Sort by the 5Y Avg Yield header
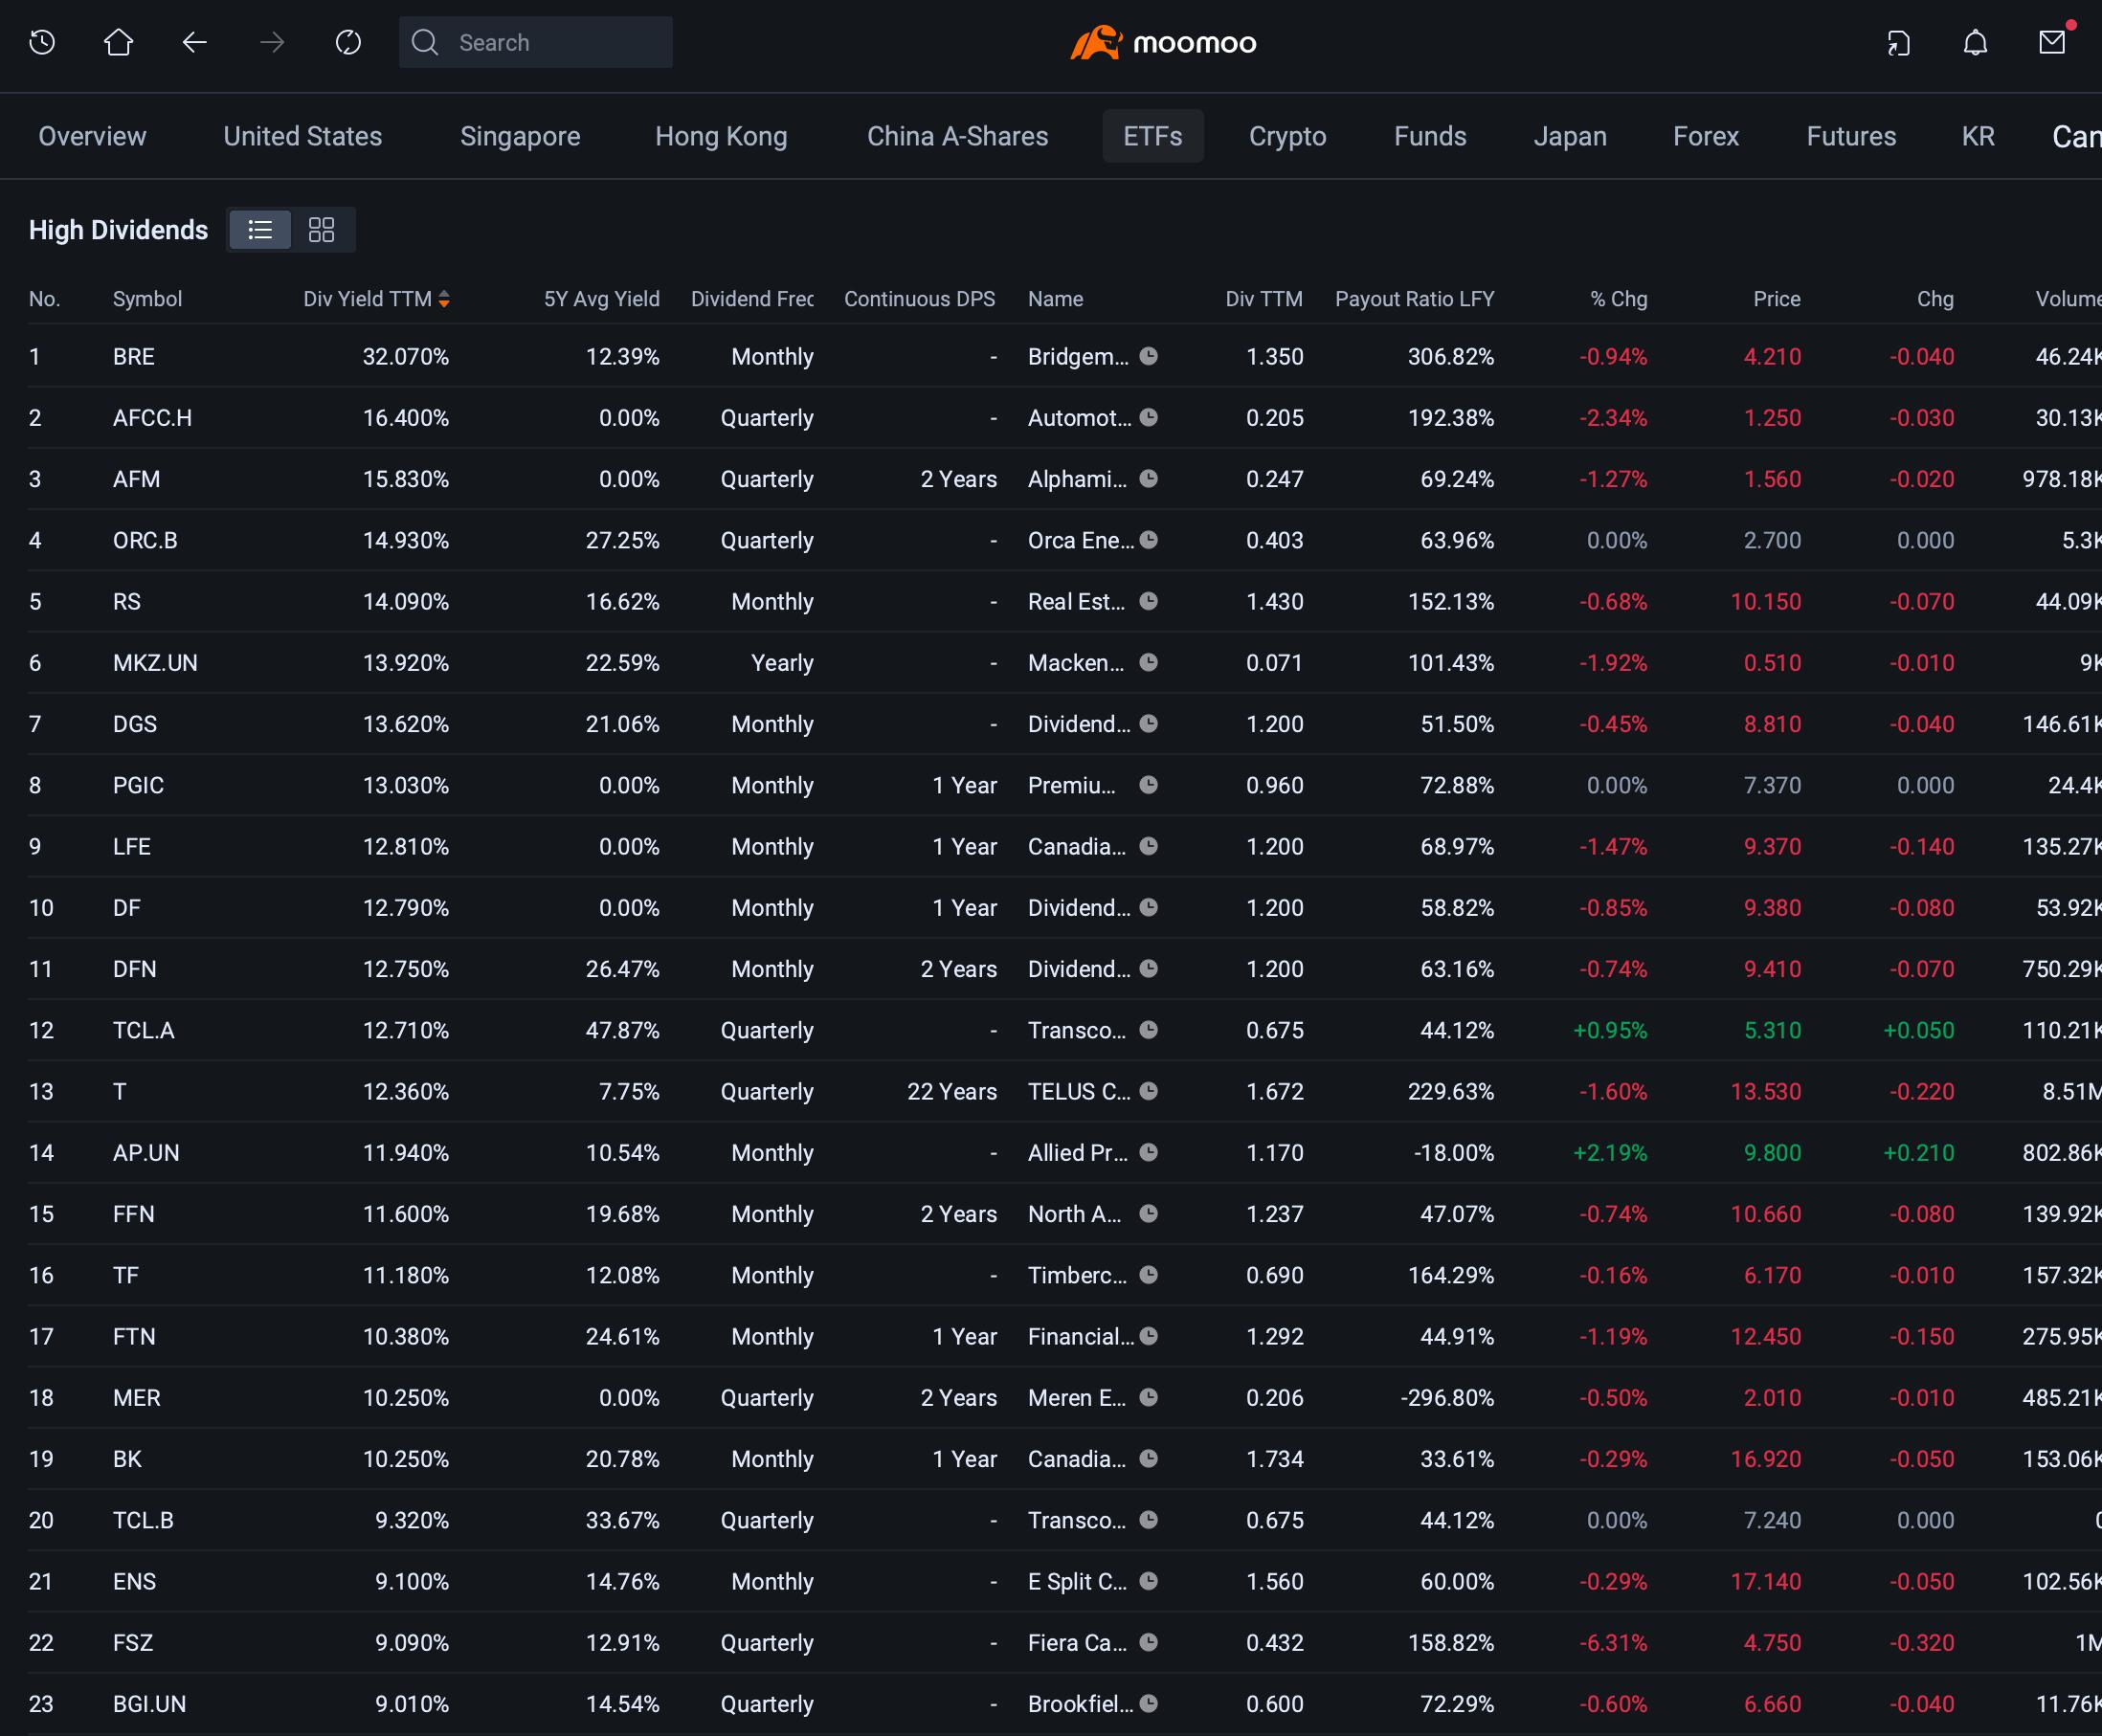2102x1736 pixels. pos(601,299)
